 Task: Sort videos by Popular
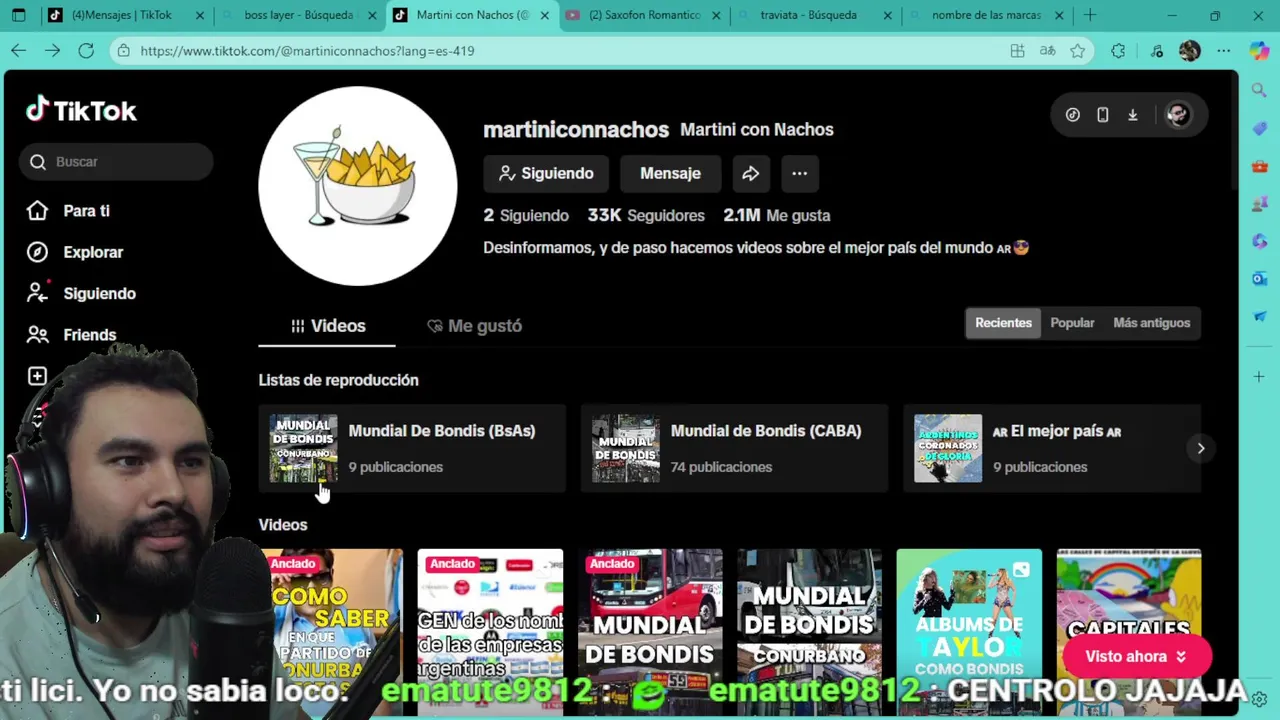click(1072, 323)
